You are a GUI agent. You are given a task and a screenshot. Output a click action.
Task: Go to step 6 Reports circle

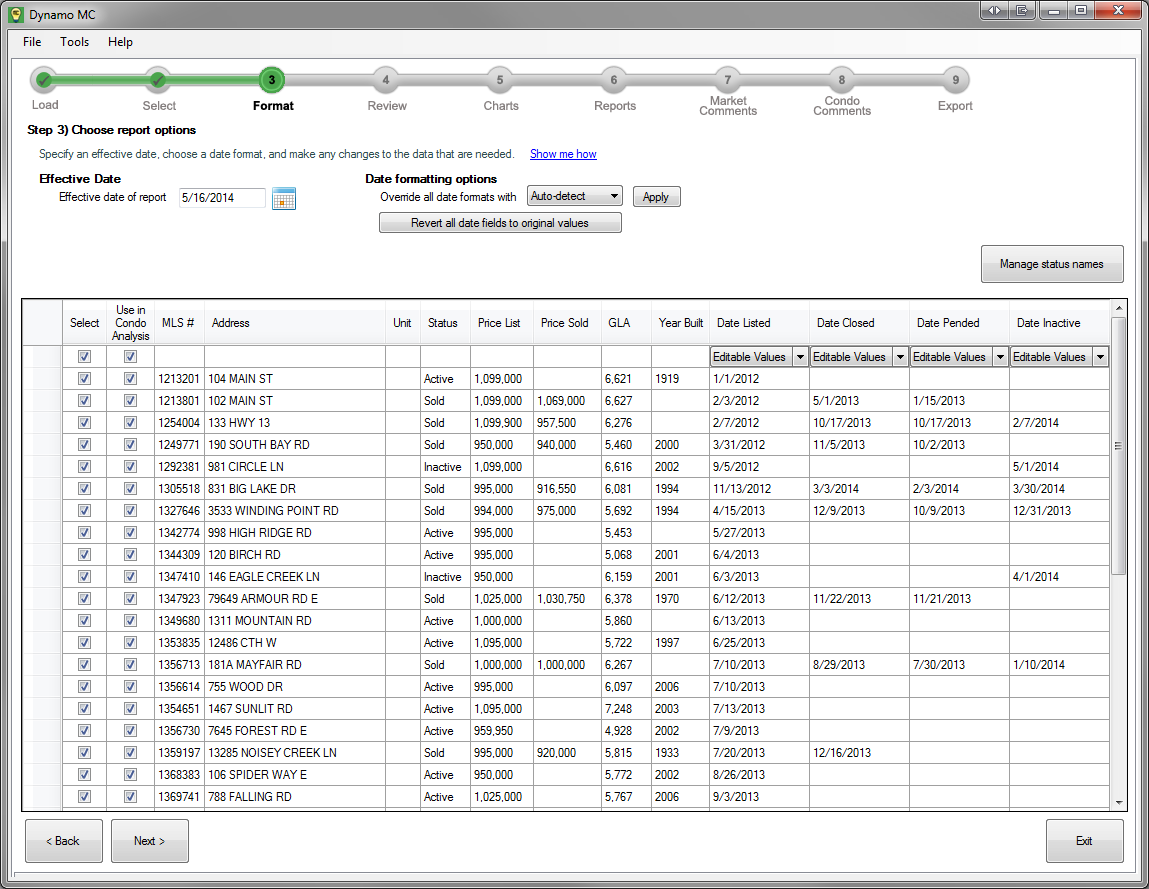click(x=614, y=80)
